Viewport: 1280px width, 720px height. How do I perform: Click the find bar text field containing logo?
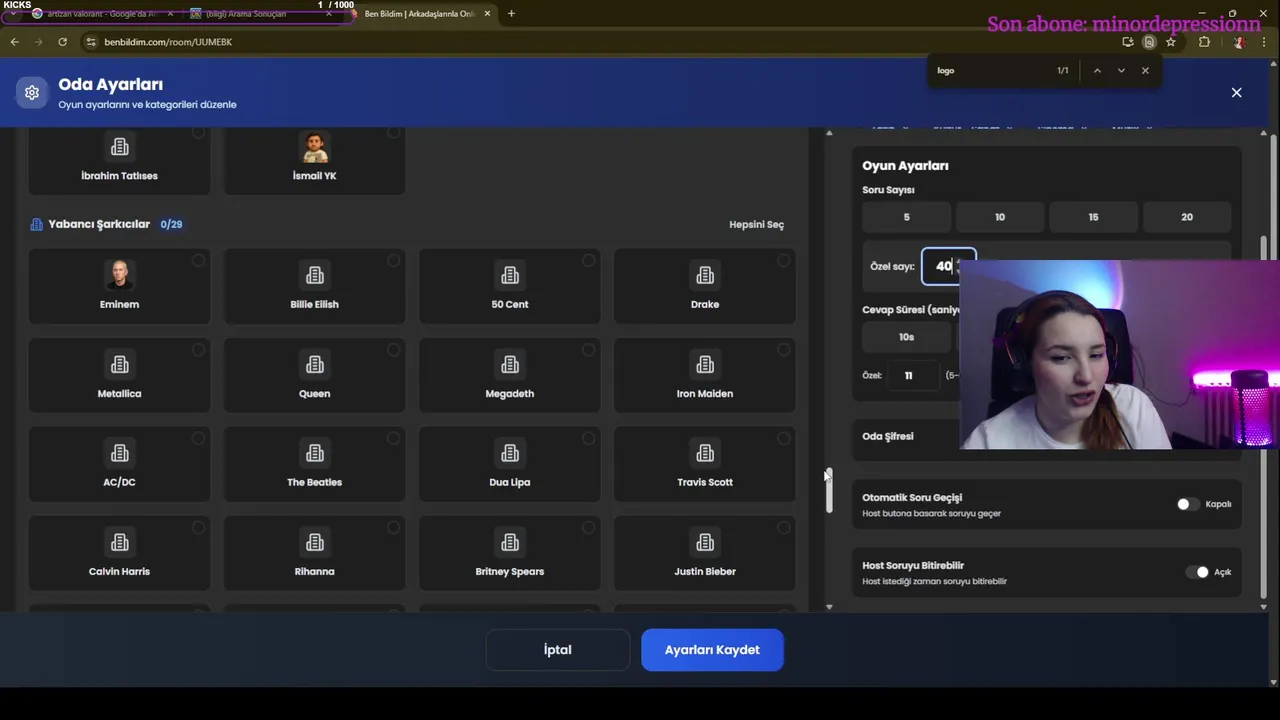pos(990,71)
